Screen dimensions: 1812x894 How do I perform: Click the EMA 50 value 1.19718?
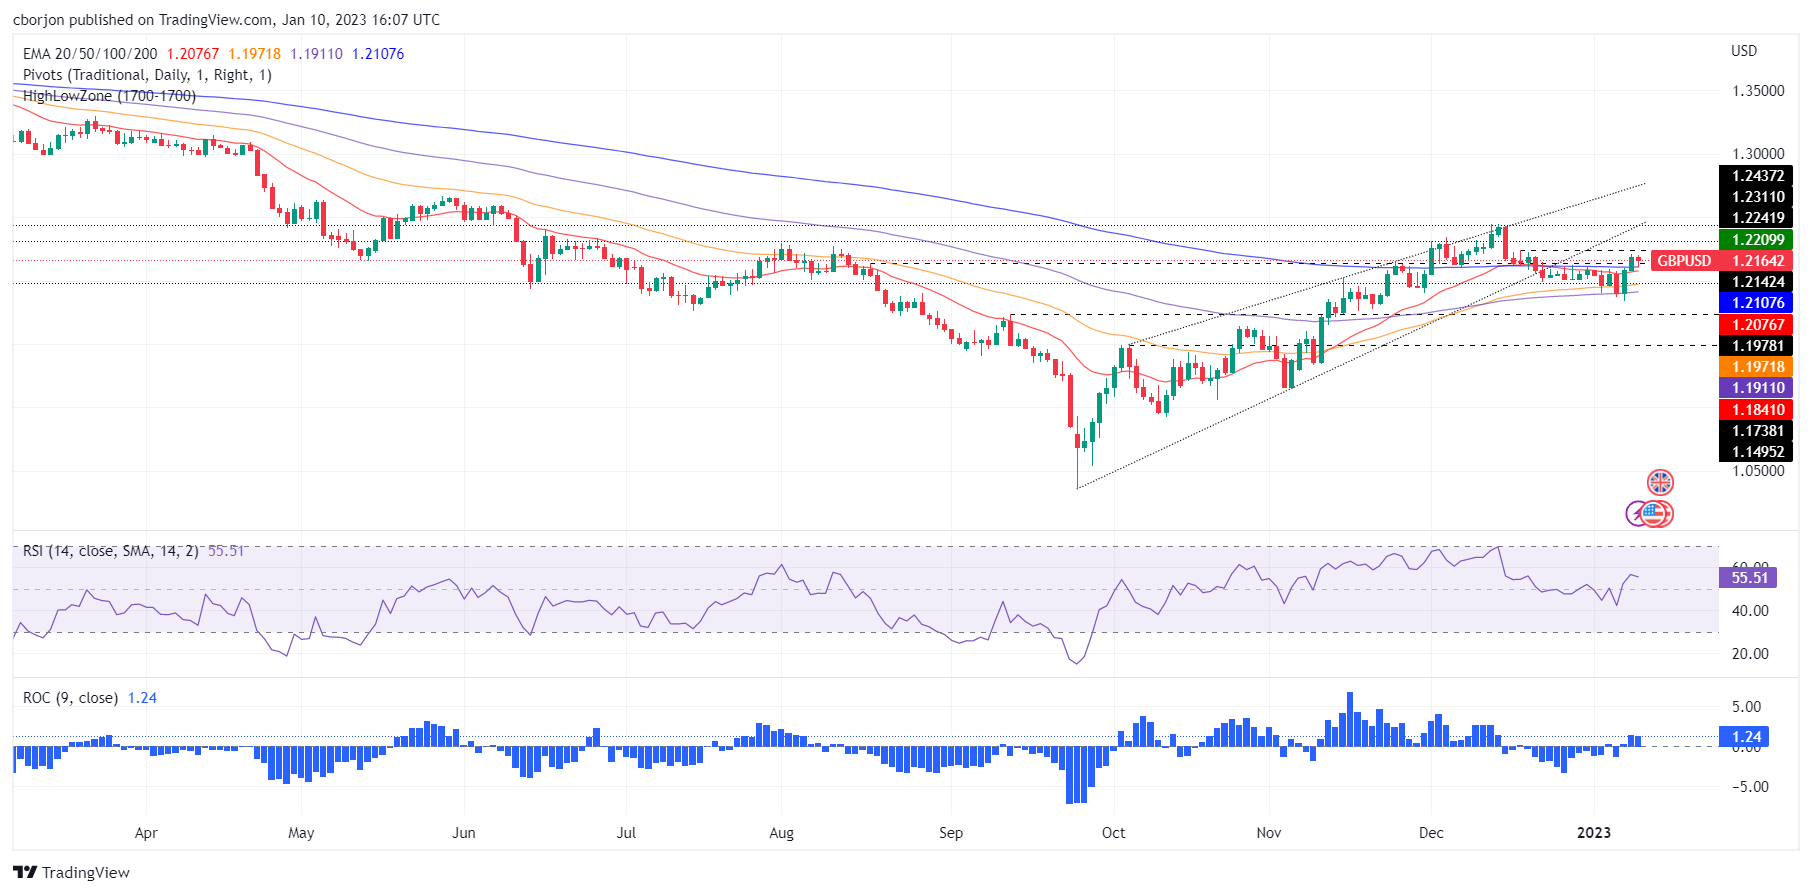point(254,54)
